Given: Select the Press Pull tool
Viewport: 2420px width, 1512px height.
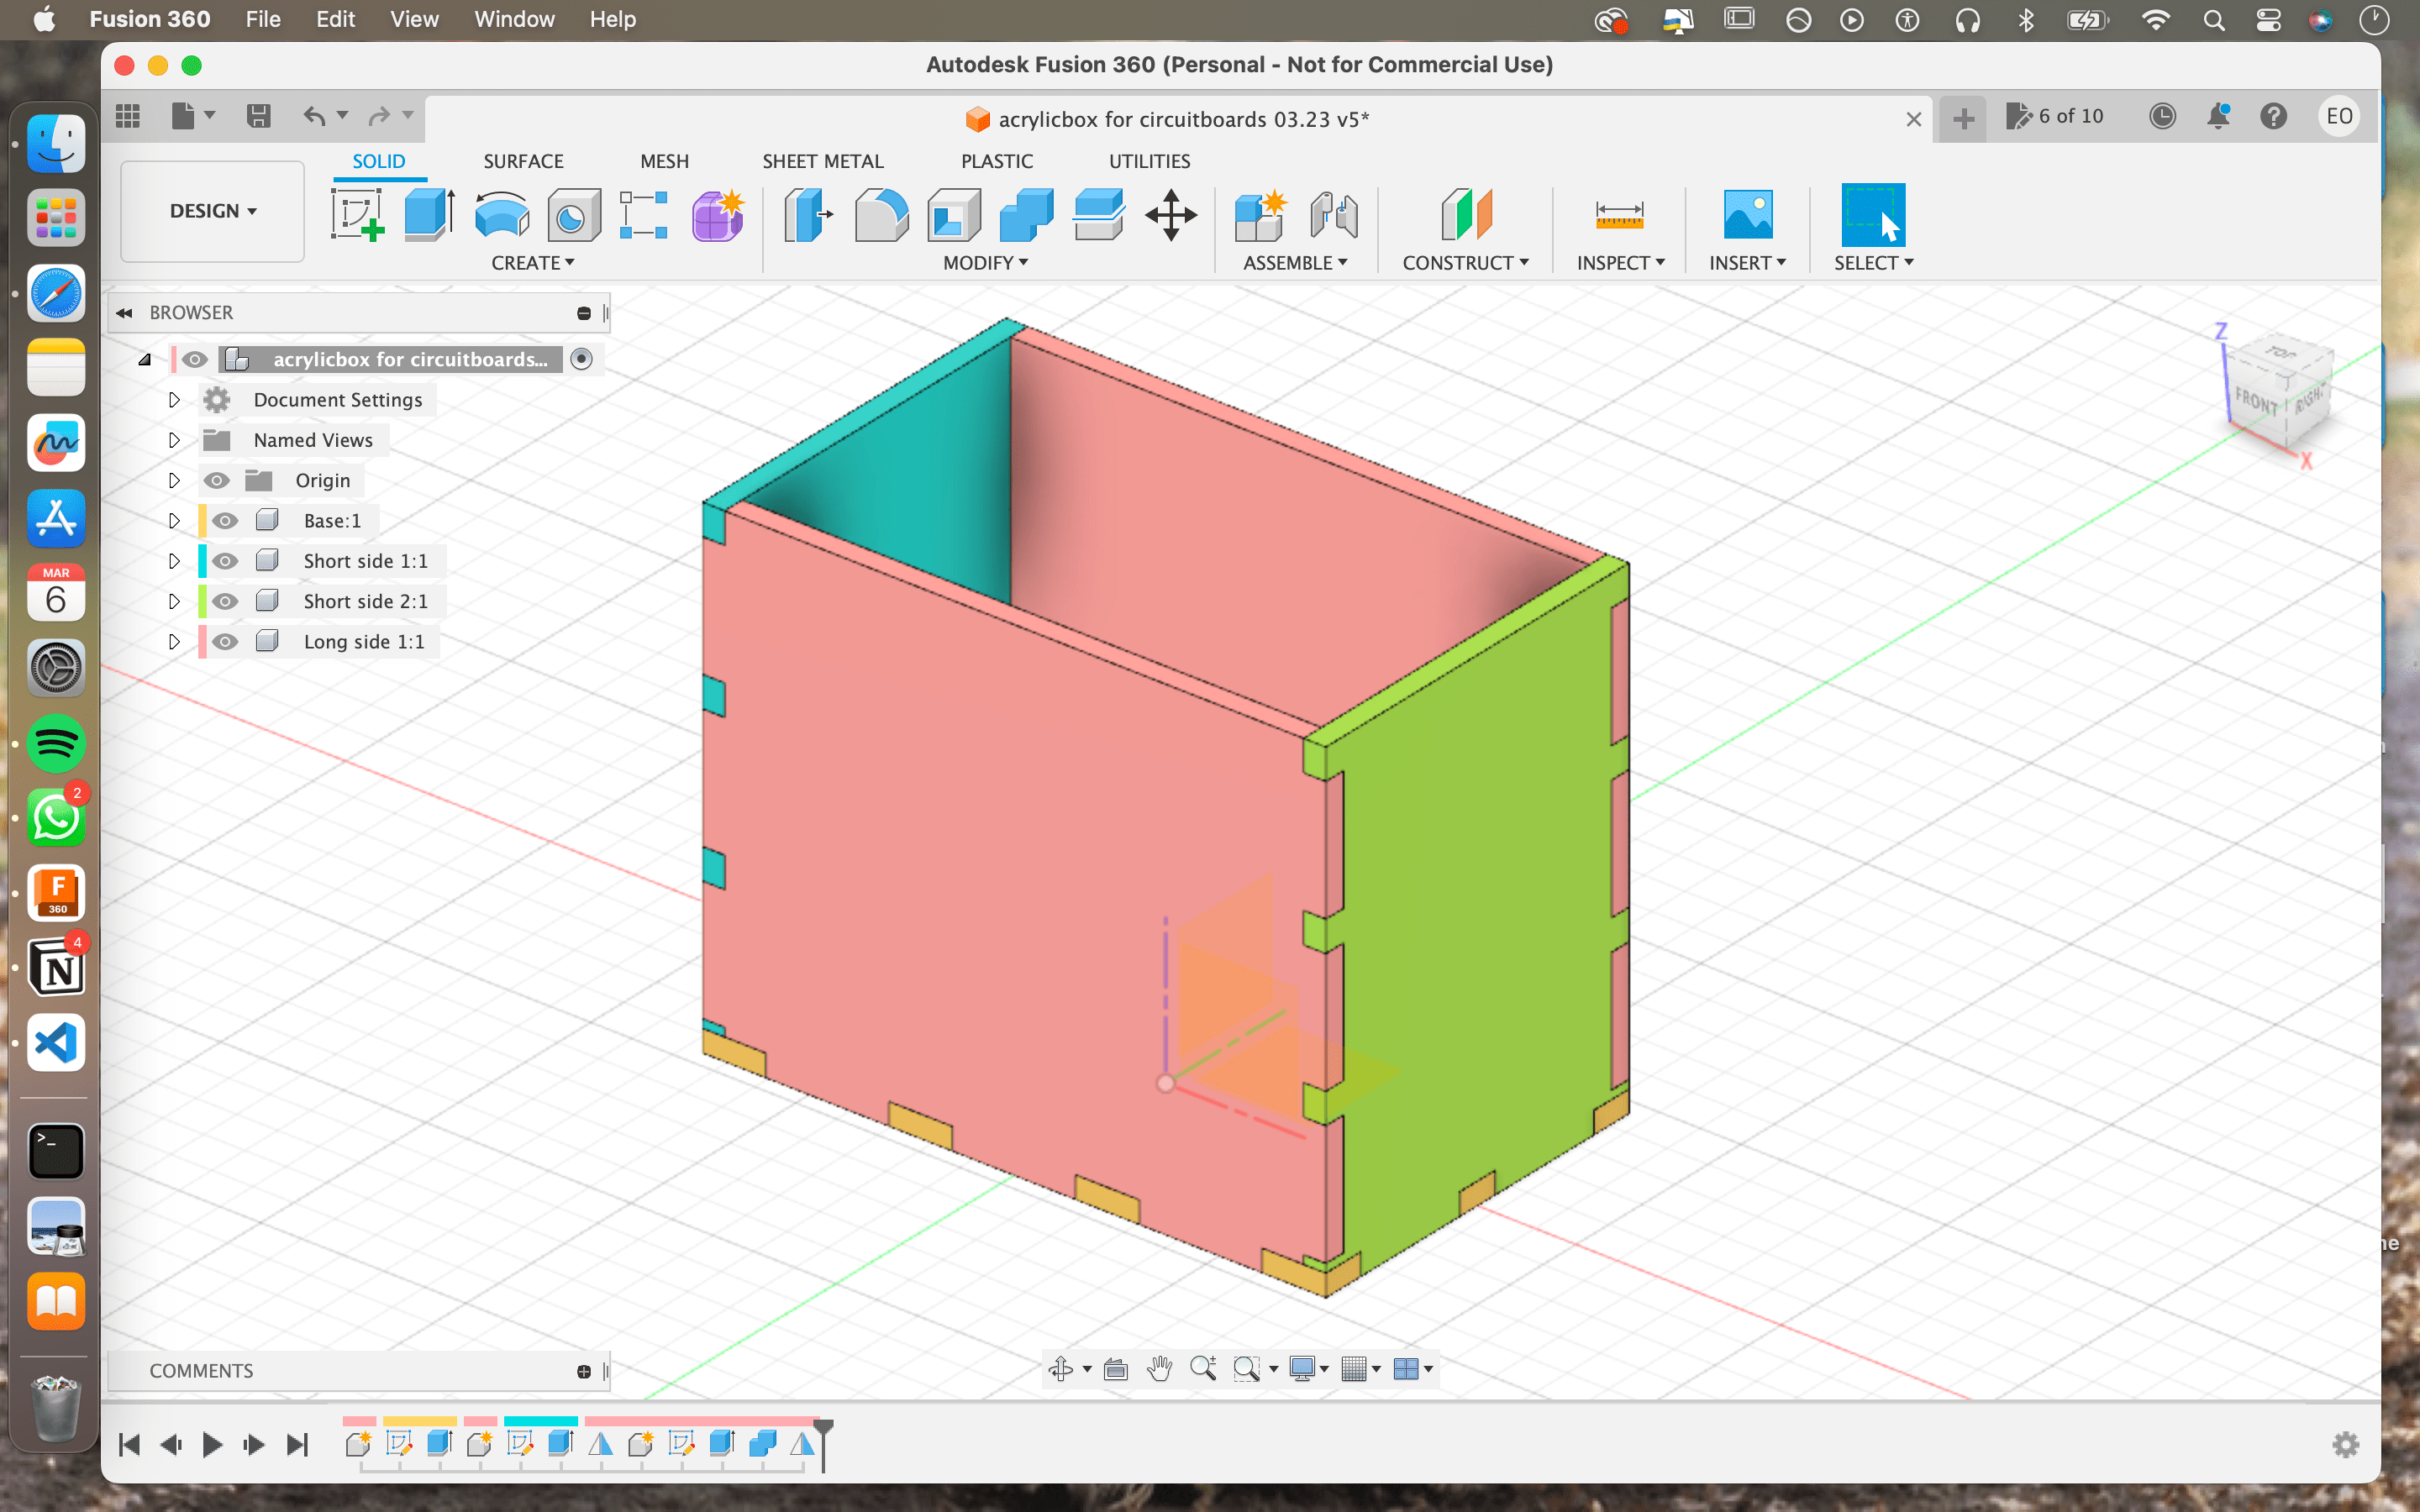Looking at the screenshot, I should [x=808, y=215].
